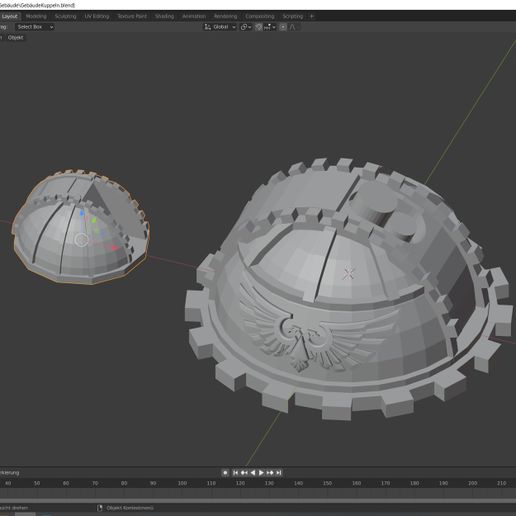
Task: Click the blue Z-axis gizmo handle
Action: point(82,212)
